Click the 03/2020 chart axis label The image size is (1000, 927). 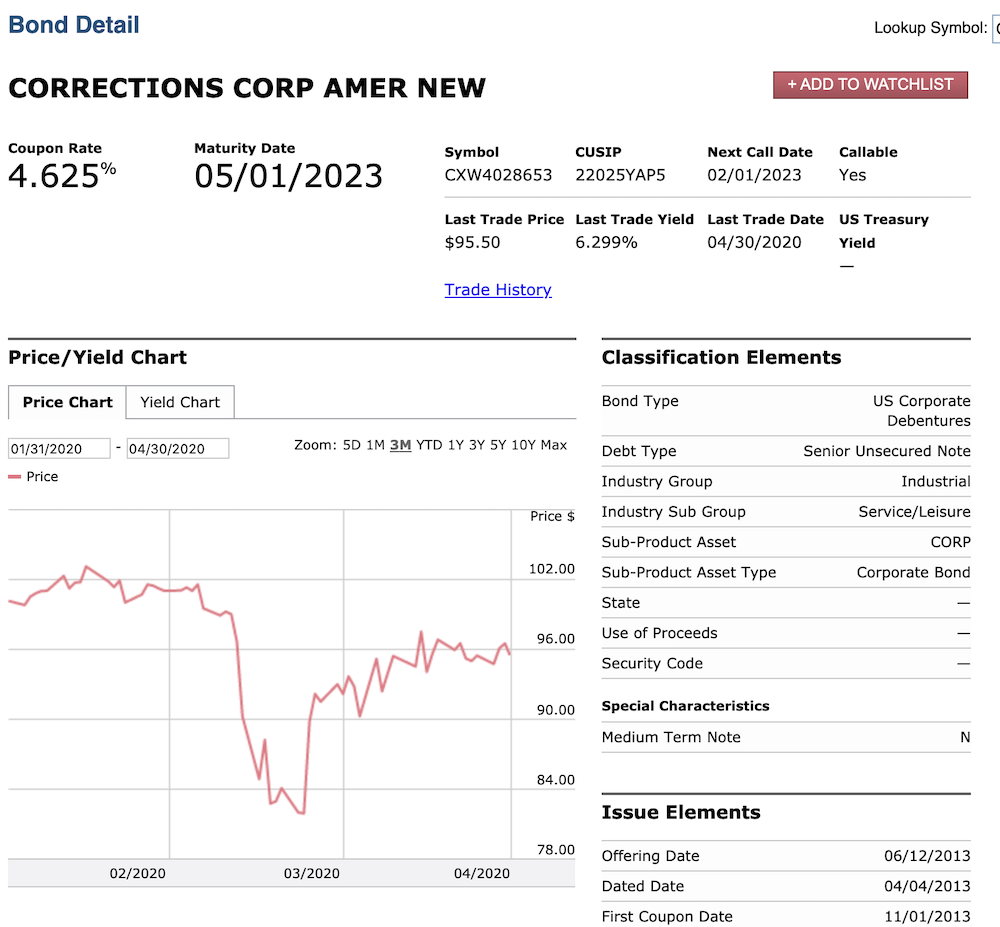[311, 873]
